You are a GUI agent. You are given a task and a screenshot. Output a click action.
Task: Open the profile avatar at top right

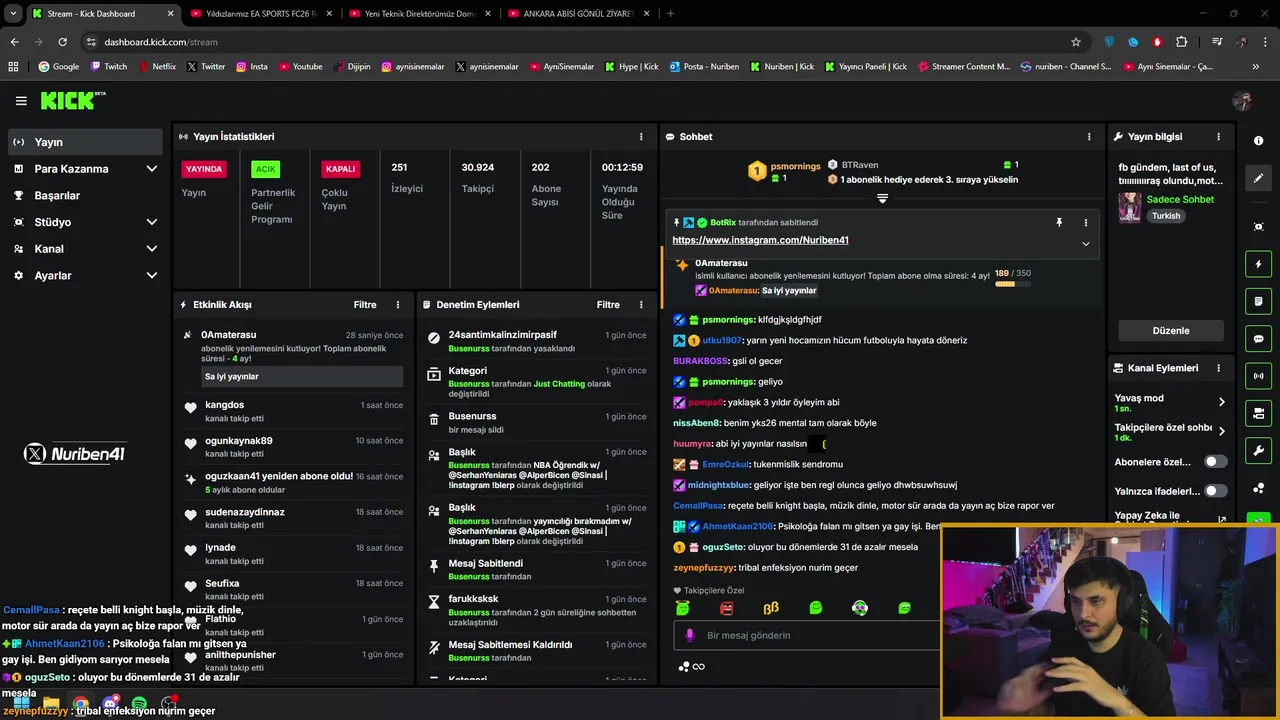[x=1242, y=101]
